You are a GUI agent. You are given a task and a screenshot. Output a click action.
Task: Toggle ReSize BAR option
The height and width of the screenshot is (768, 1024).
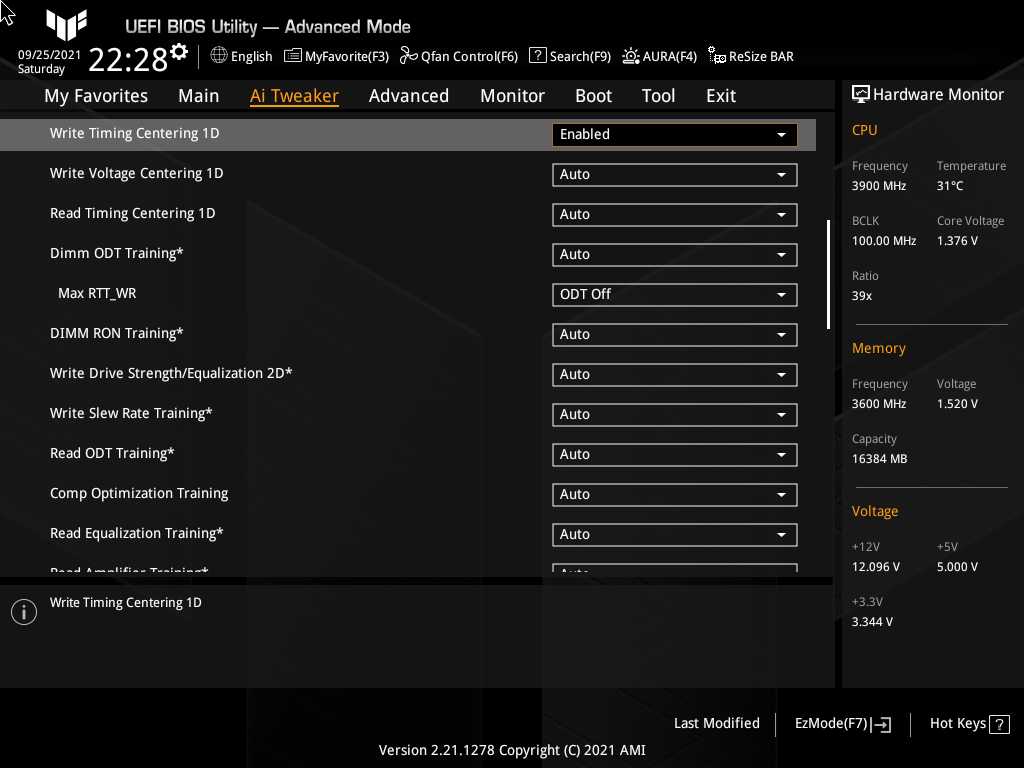750,56
